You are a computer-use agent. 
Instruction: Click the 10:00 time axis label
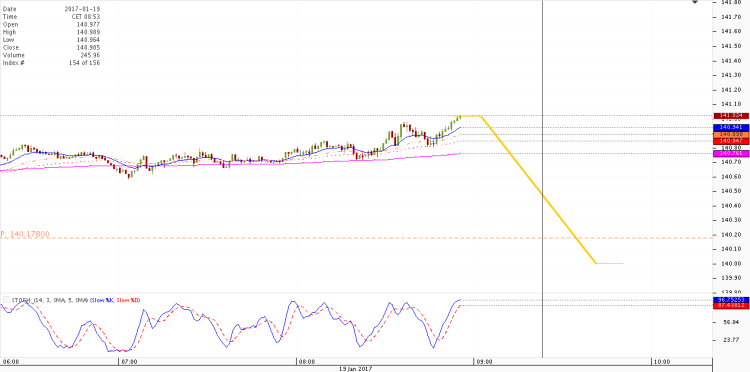click(x=662, y=361)
